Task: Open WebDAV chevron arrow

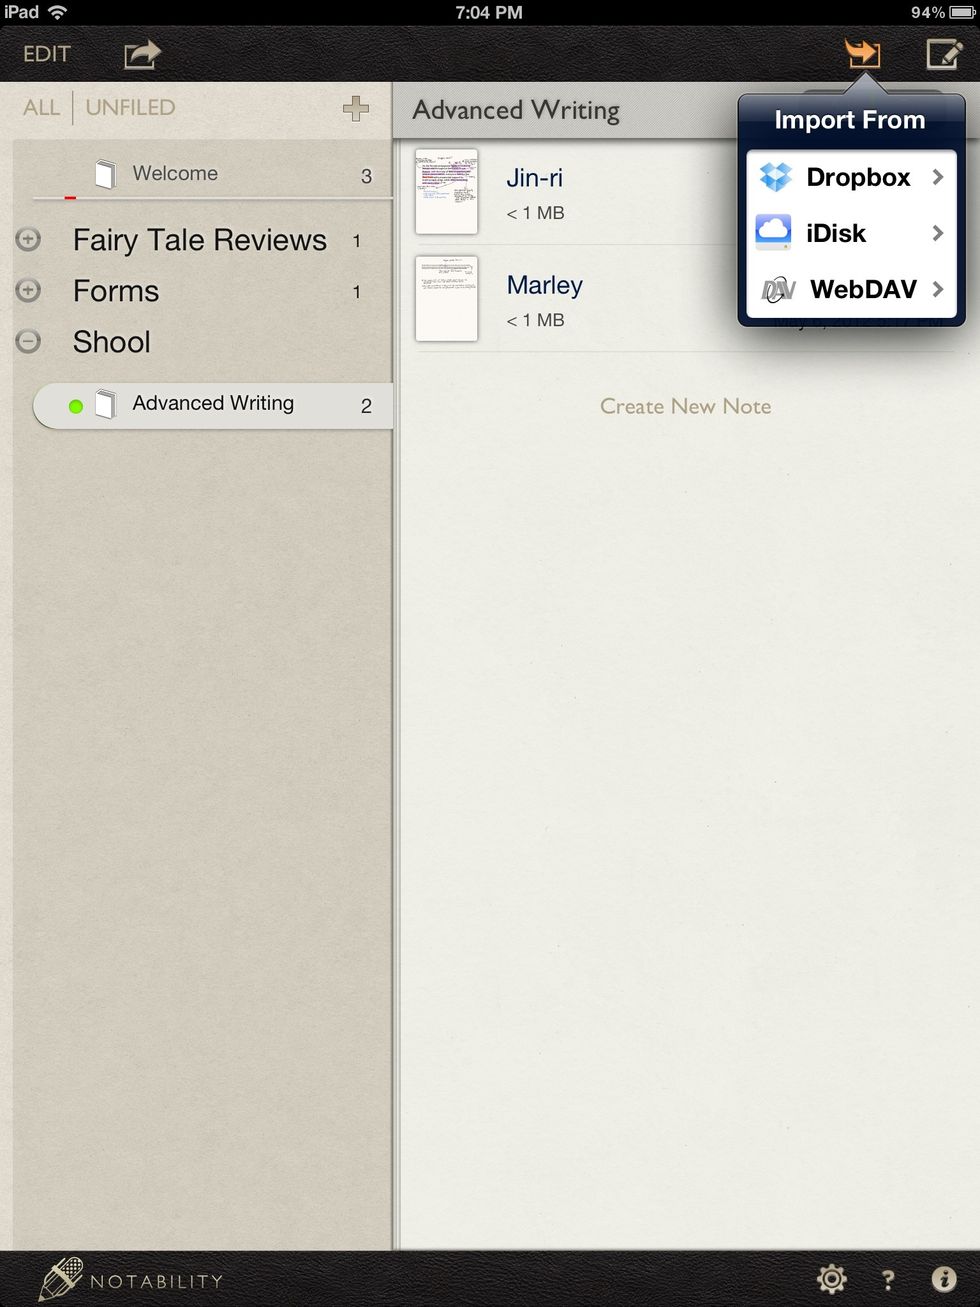Action: pos(937,289)
